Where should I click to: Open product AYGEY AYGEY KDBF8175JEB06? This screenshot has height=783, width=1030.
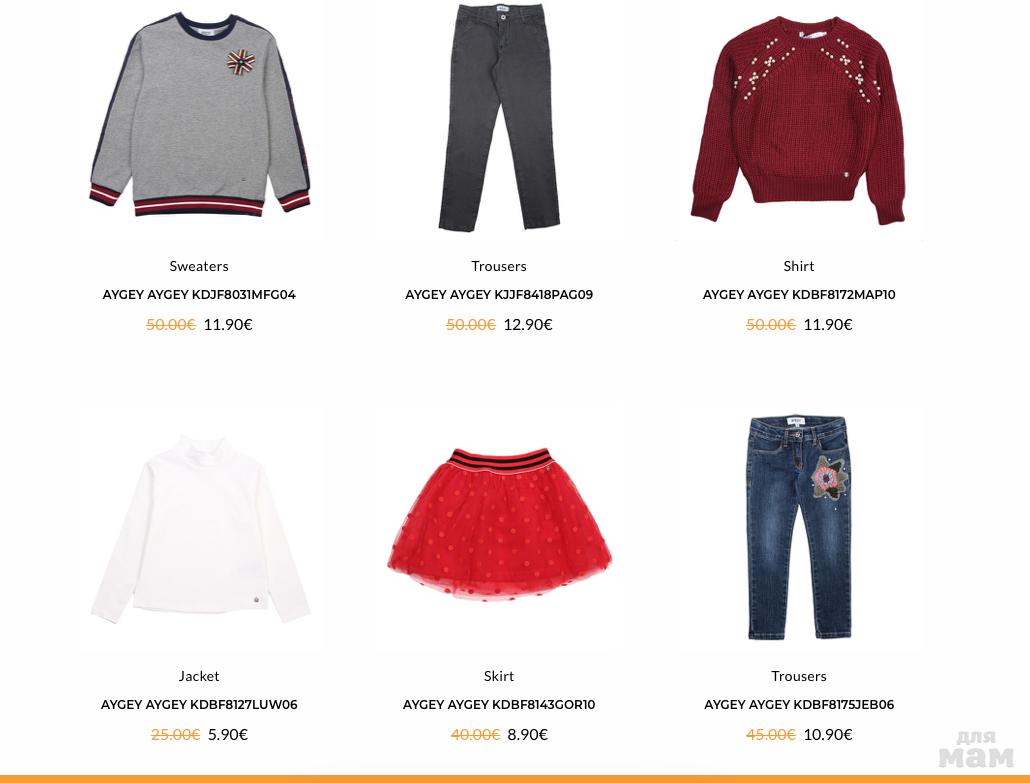point(799,705)
